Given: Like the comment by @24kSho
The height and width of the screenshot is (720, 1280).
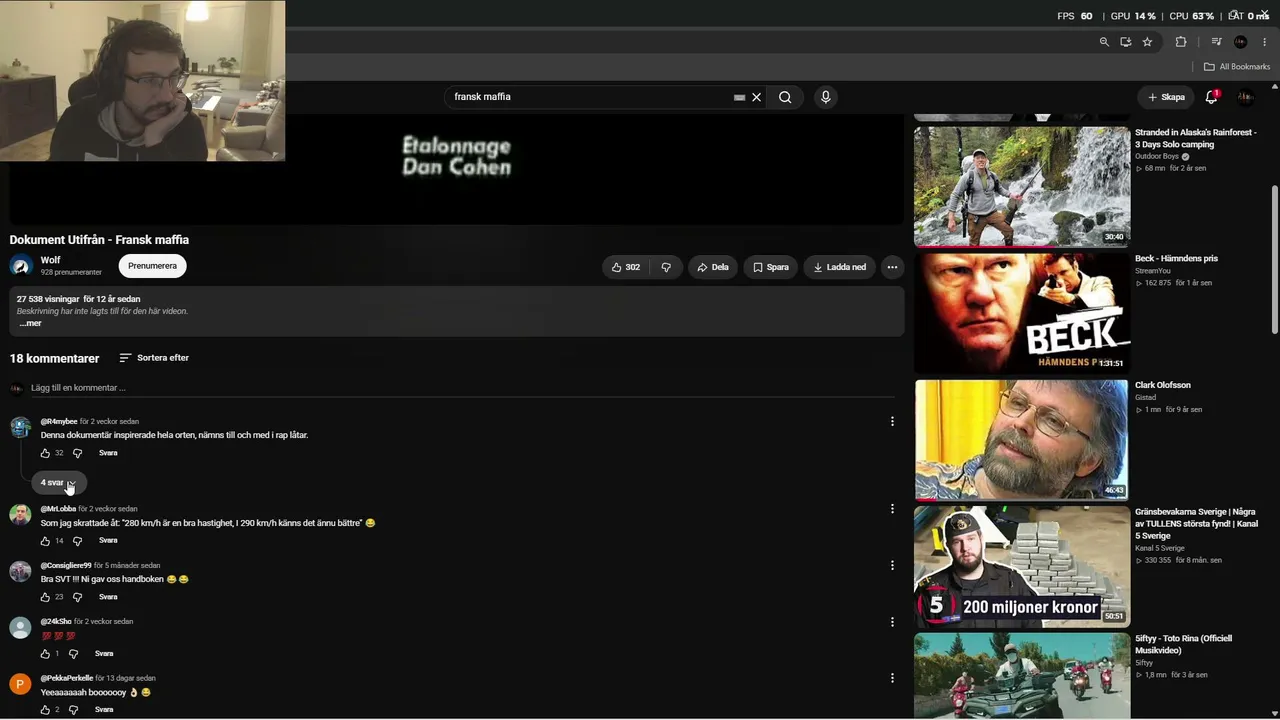Looking at the screenshot, I should click(45, 654).
